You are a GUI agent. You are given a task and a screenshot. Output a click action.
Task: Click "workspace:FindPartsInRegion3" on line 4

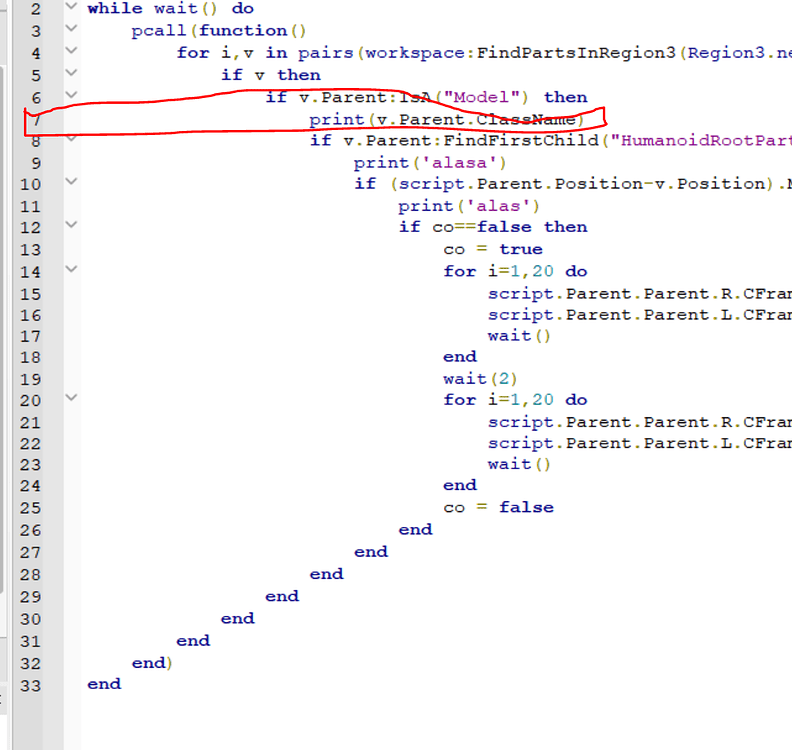coord(520,53)
